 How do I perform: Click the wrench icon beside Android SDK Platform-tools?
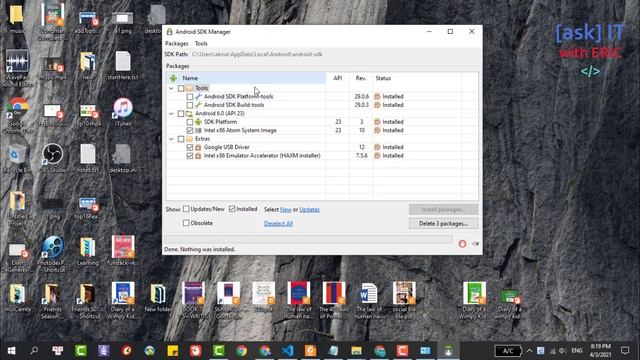198,97
